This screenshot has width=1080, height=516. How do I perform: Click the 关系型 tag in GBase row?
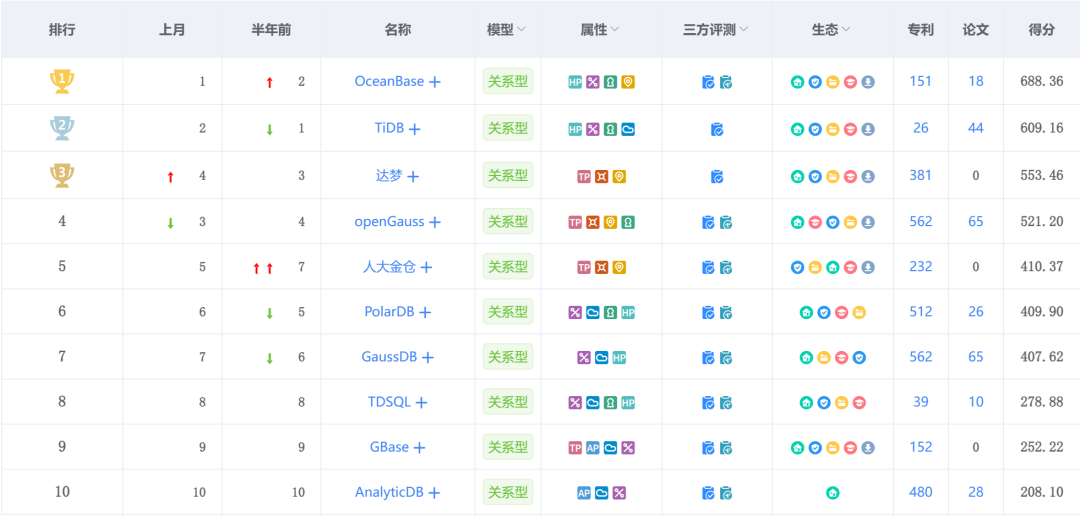click(x=508, y=447)
